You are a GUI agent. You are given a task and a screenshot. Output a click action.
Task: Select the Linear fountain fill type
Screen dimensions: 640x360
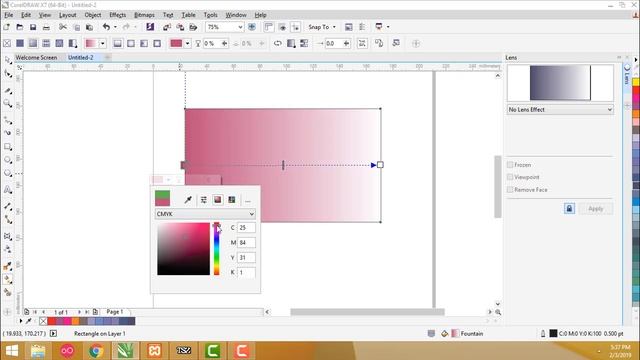[118, 43]
